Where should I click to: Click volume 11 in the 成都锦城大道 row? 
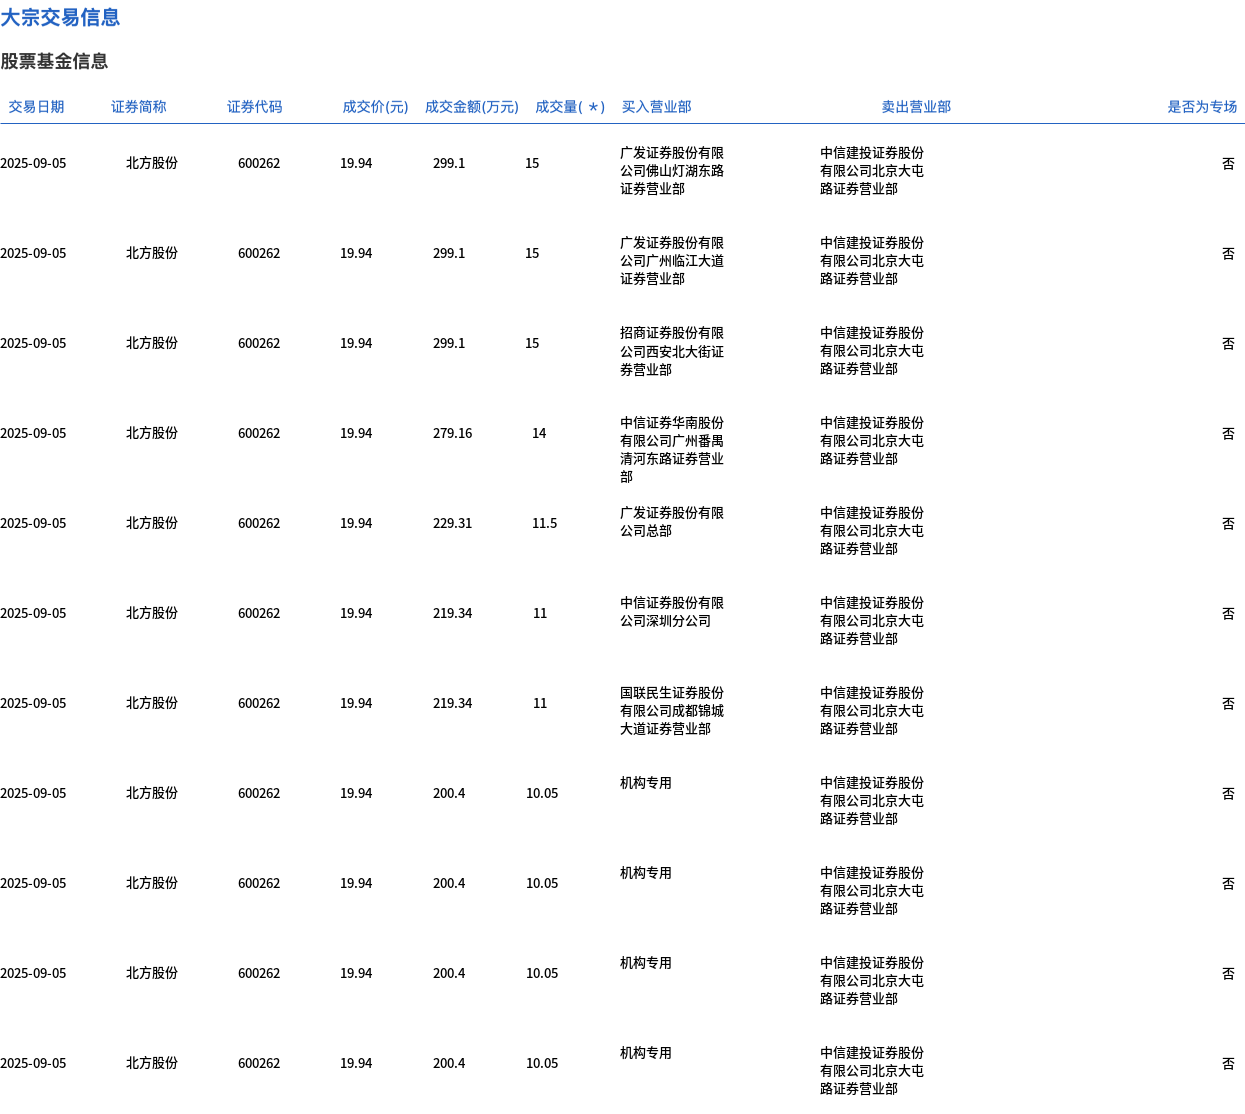pos(540,703)
